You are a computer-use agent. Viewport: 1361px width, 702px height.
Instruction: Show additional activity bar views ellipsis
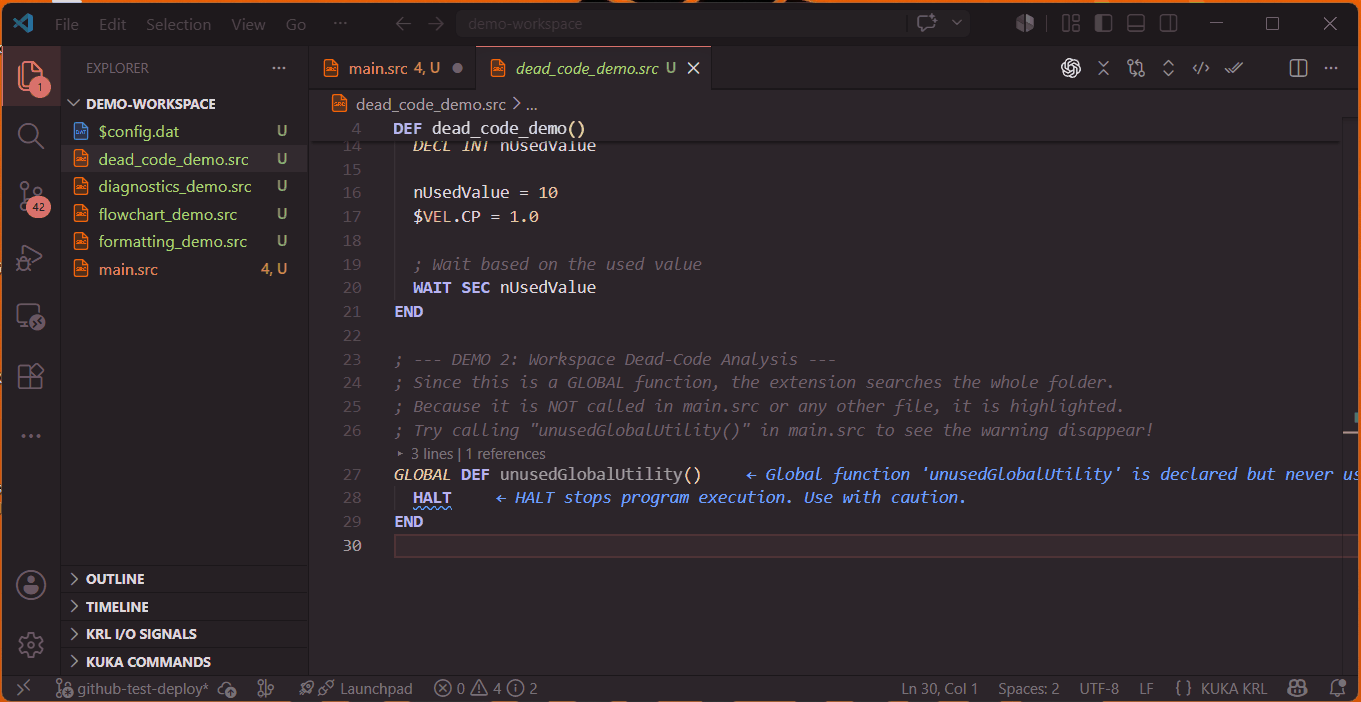[31, 436]
